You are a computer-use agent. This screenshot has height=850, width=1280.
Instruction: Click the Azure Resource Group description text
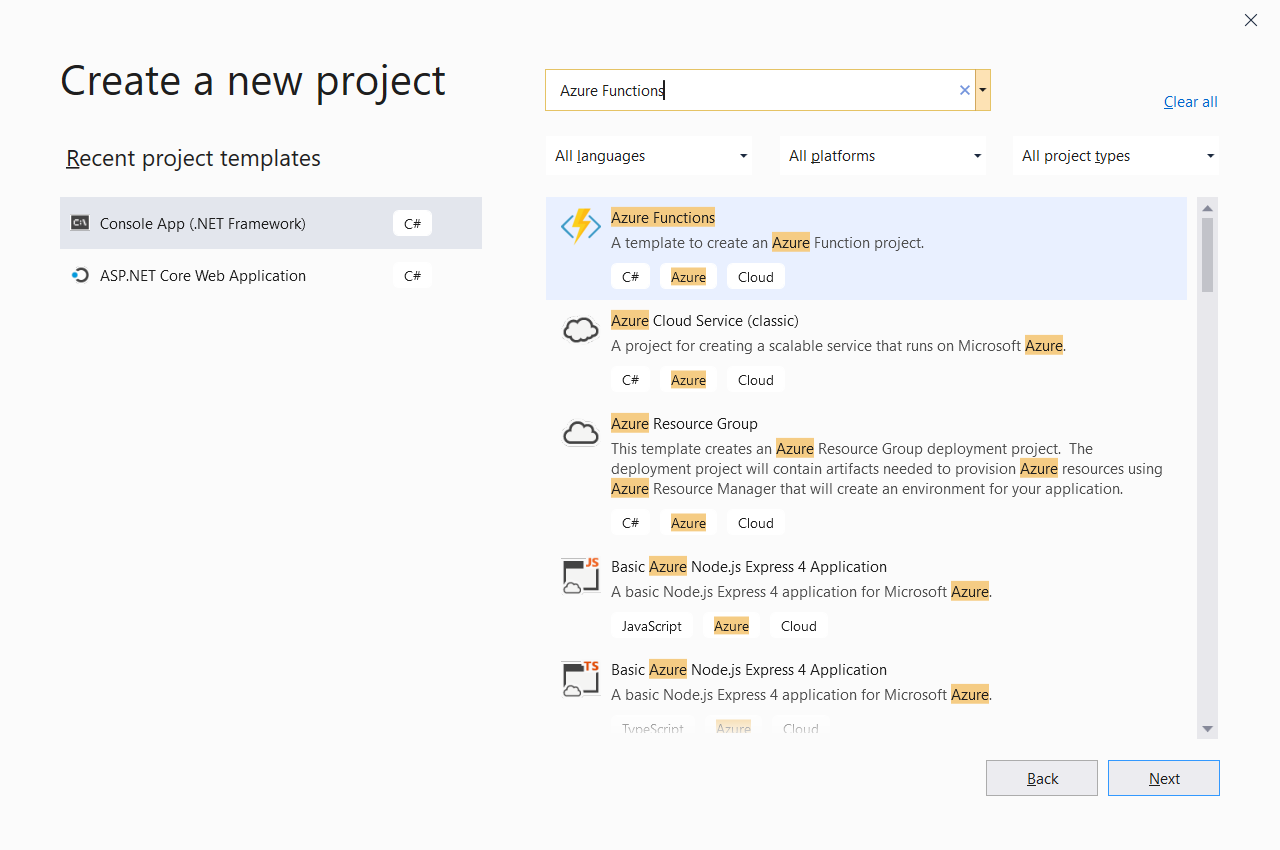887,468
